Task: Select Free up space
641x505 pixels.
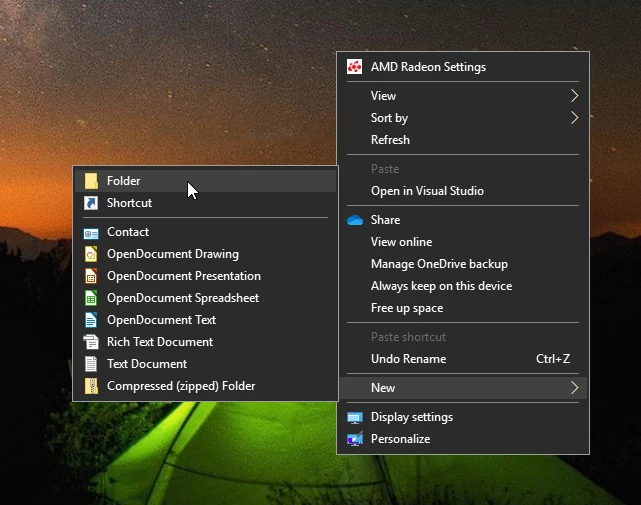Action: [463, 308]
